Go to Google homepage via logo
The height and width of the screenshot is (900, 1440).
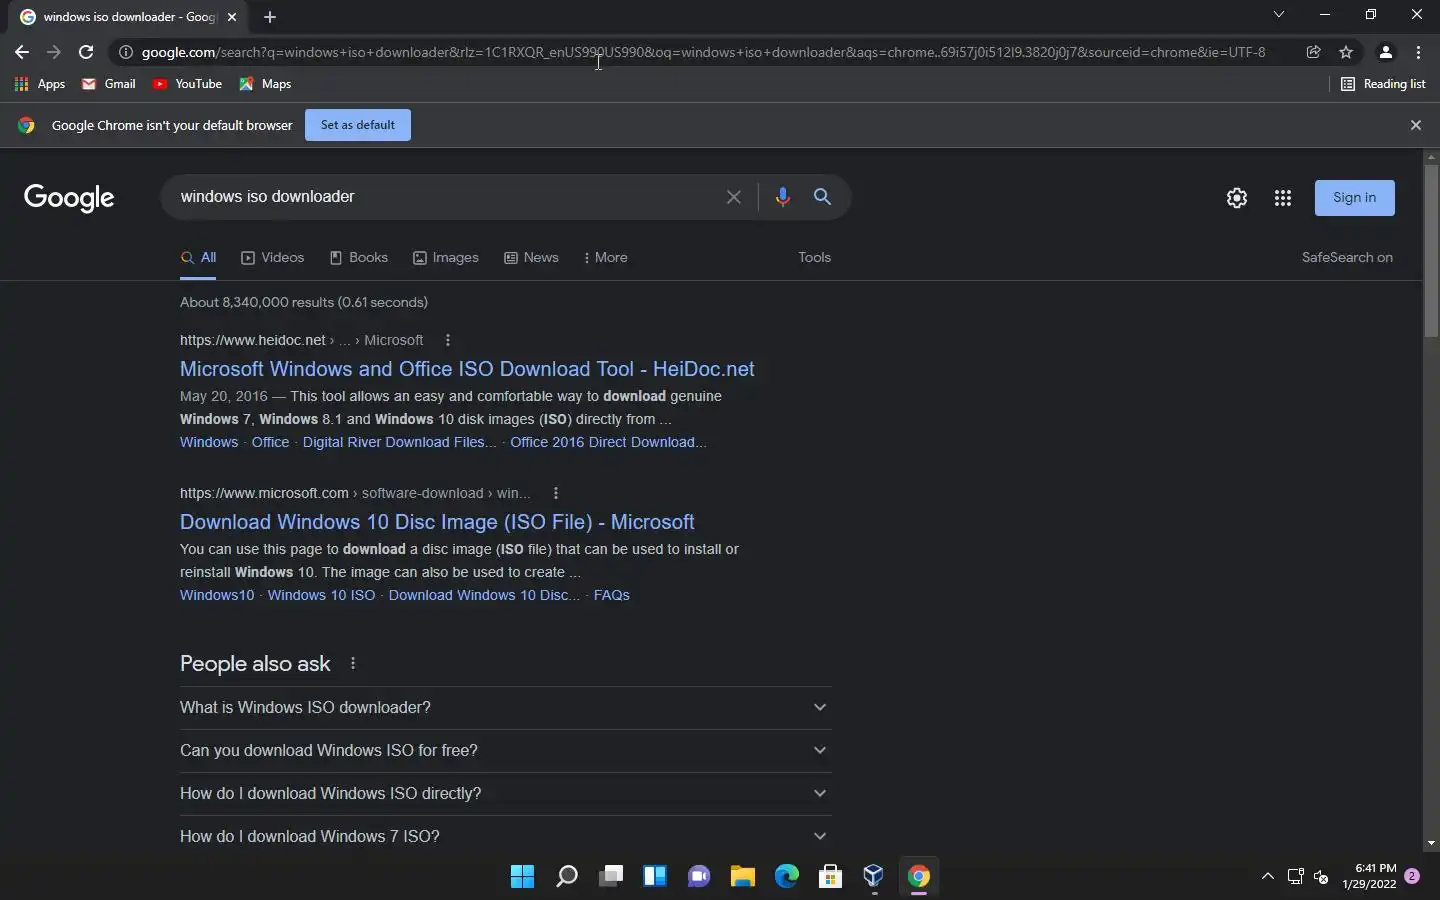pos(69,198)
